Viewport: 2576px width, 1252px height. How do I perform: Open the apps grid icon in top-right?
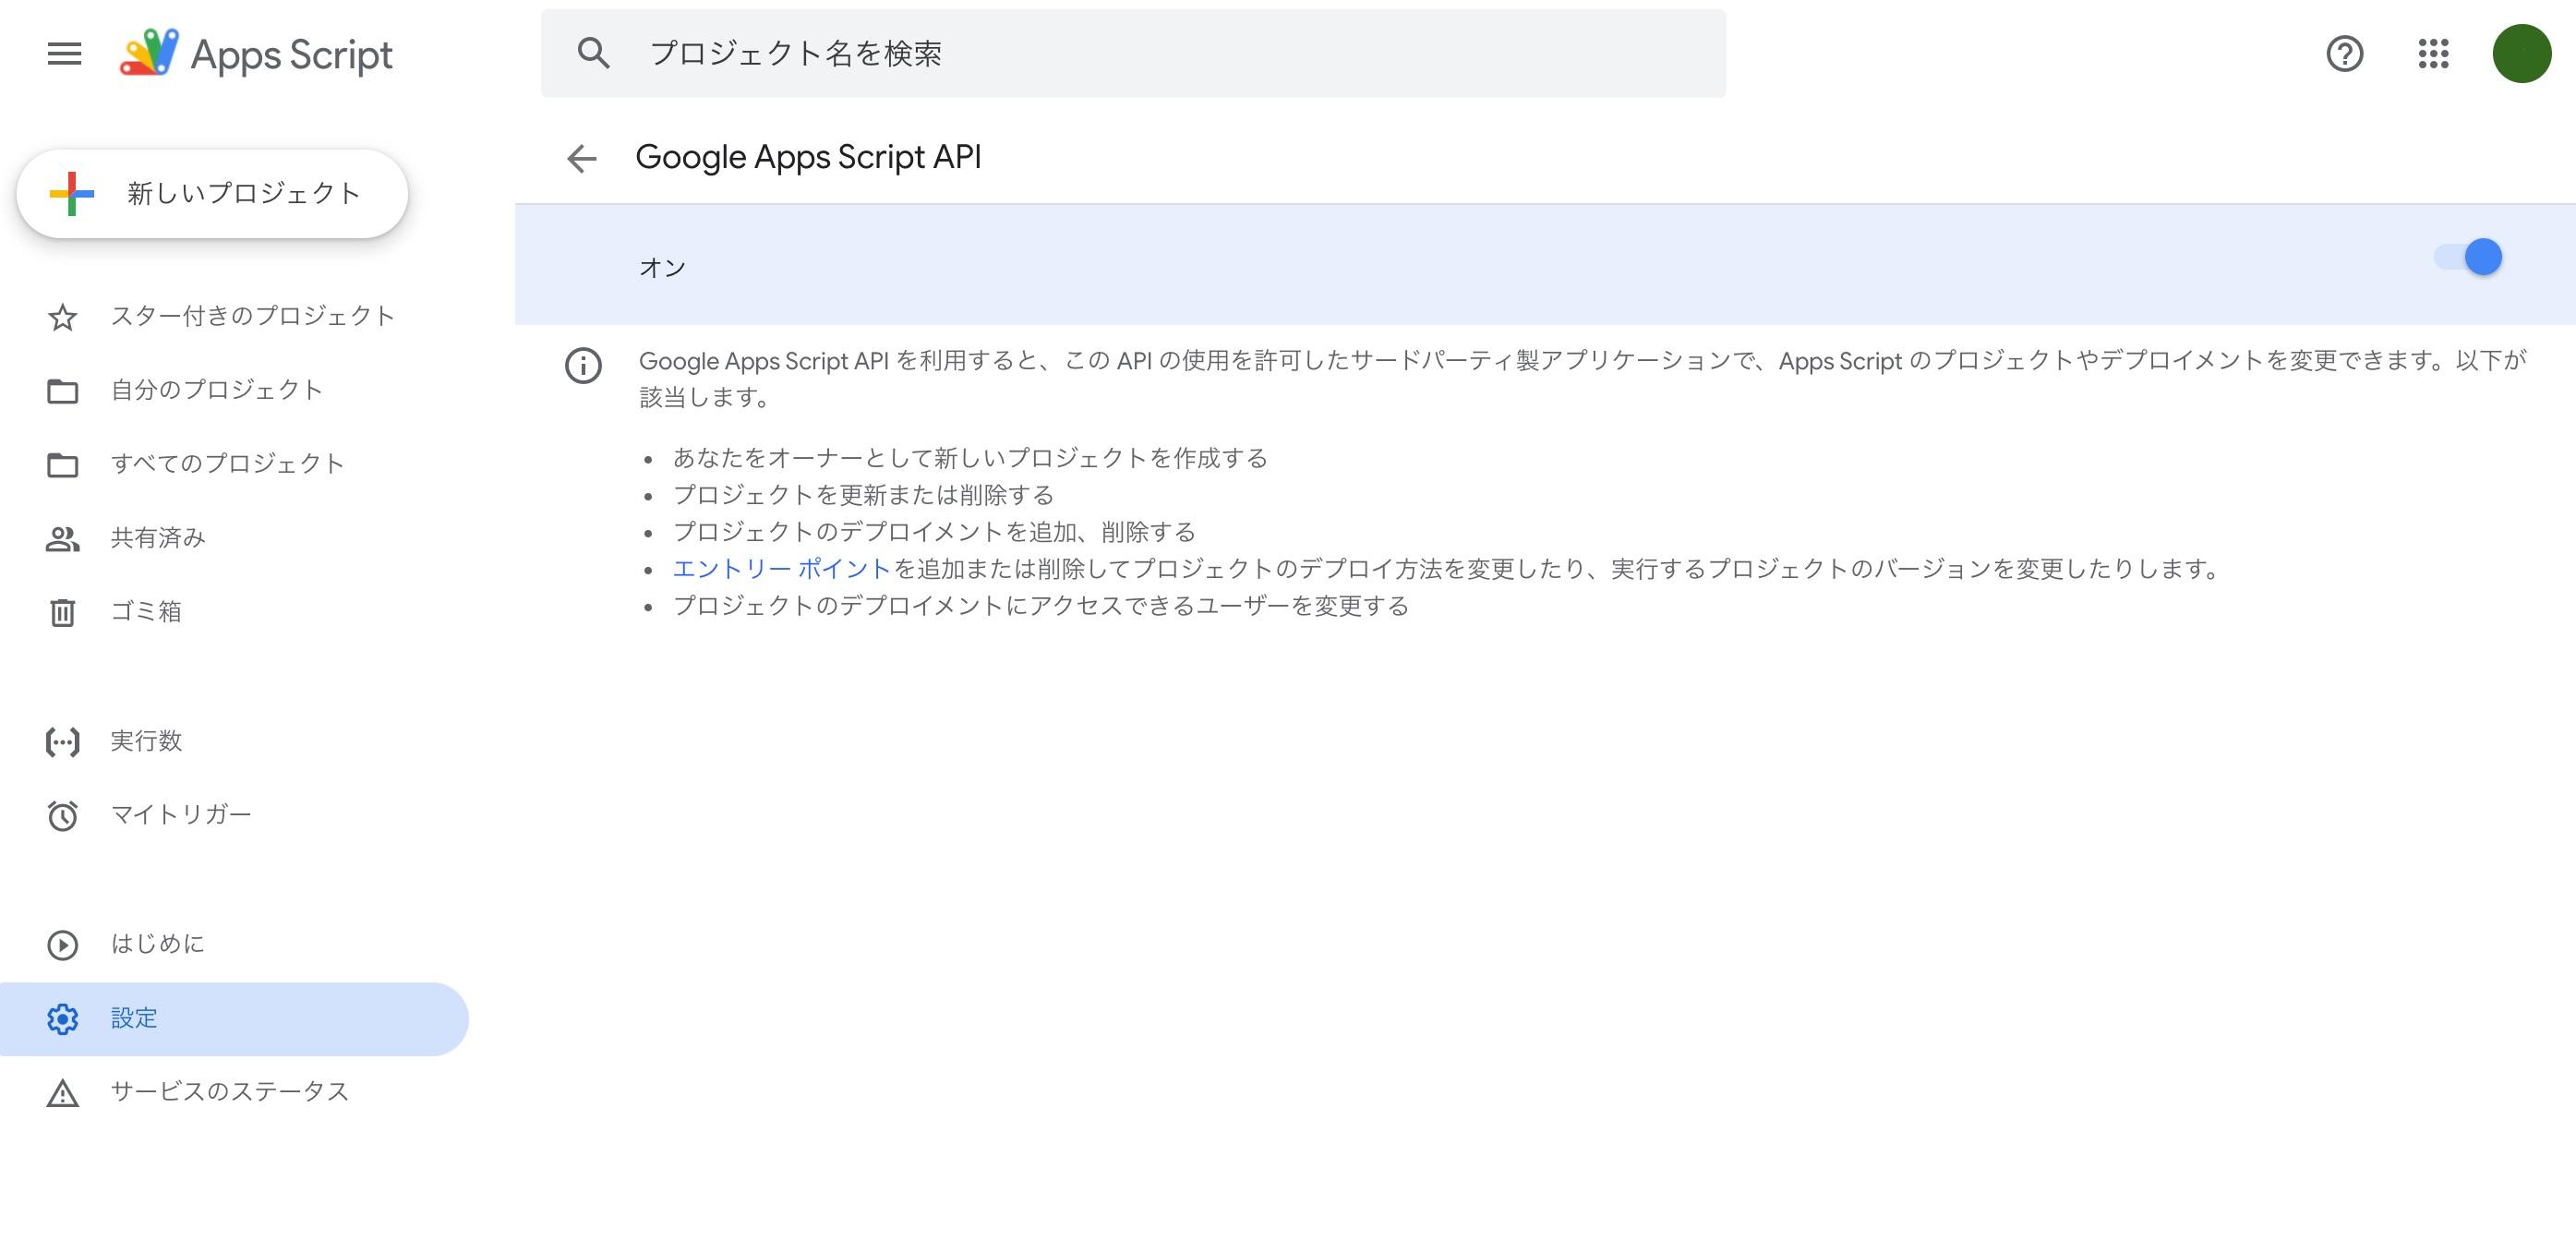pos(2438,53)
